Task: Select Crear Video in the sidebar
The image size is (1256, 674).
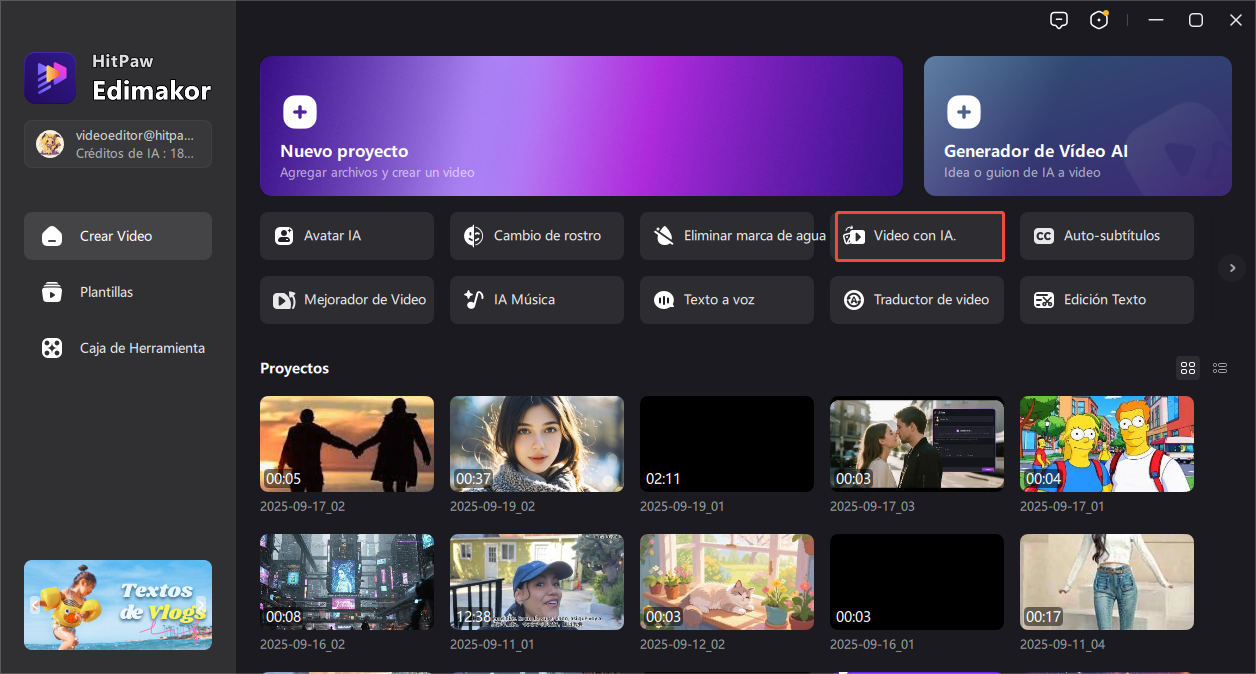Action: pos(118,236)
